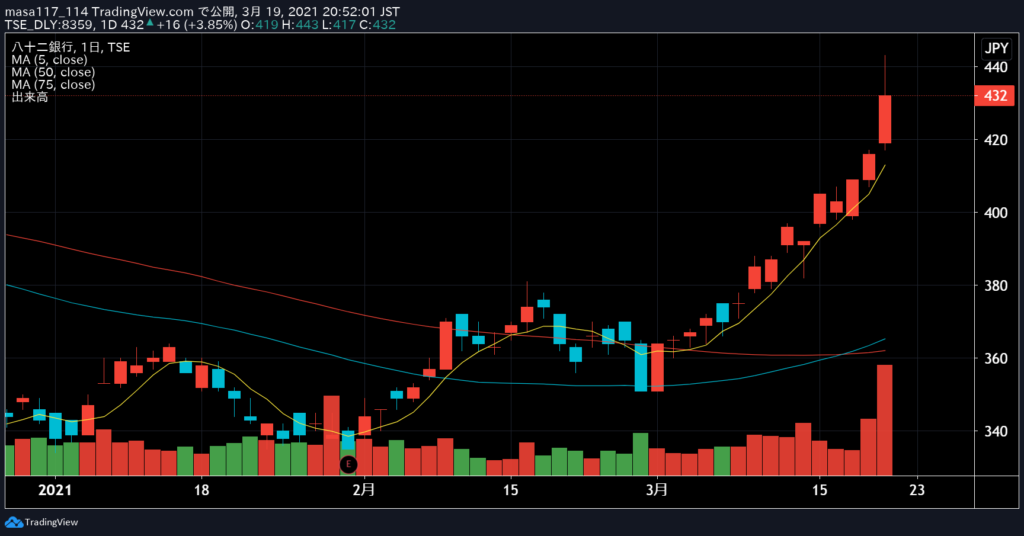Click the TradingView logo icon
Image resolution: width=1024 pixels, height=536 pixels.
[14, 522]
